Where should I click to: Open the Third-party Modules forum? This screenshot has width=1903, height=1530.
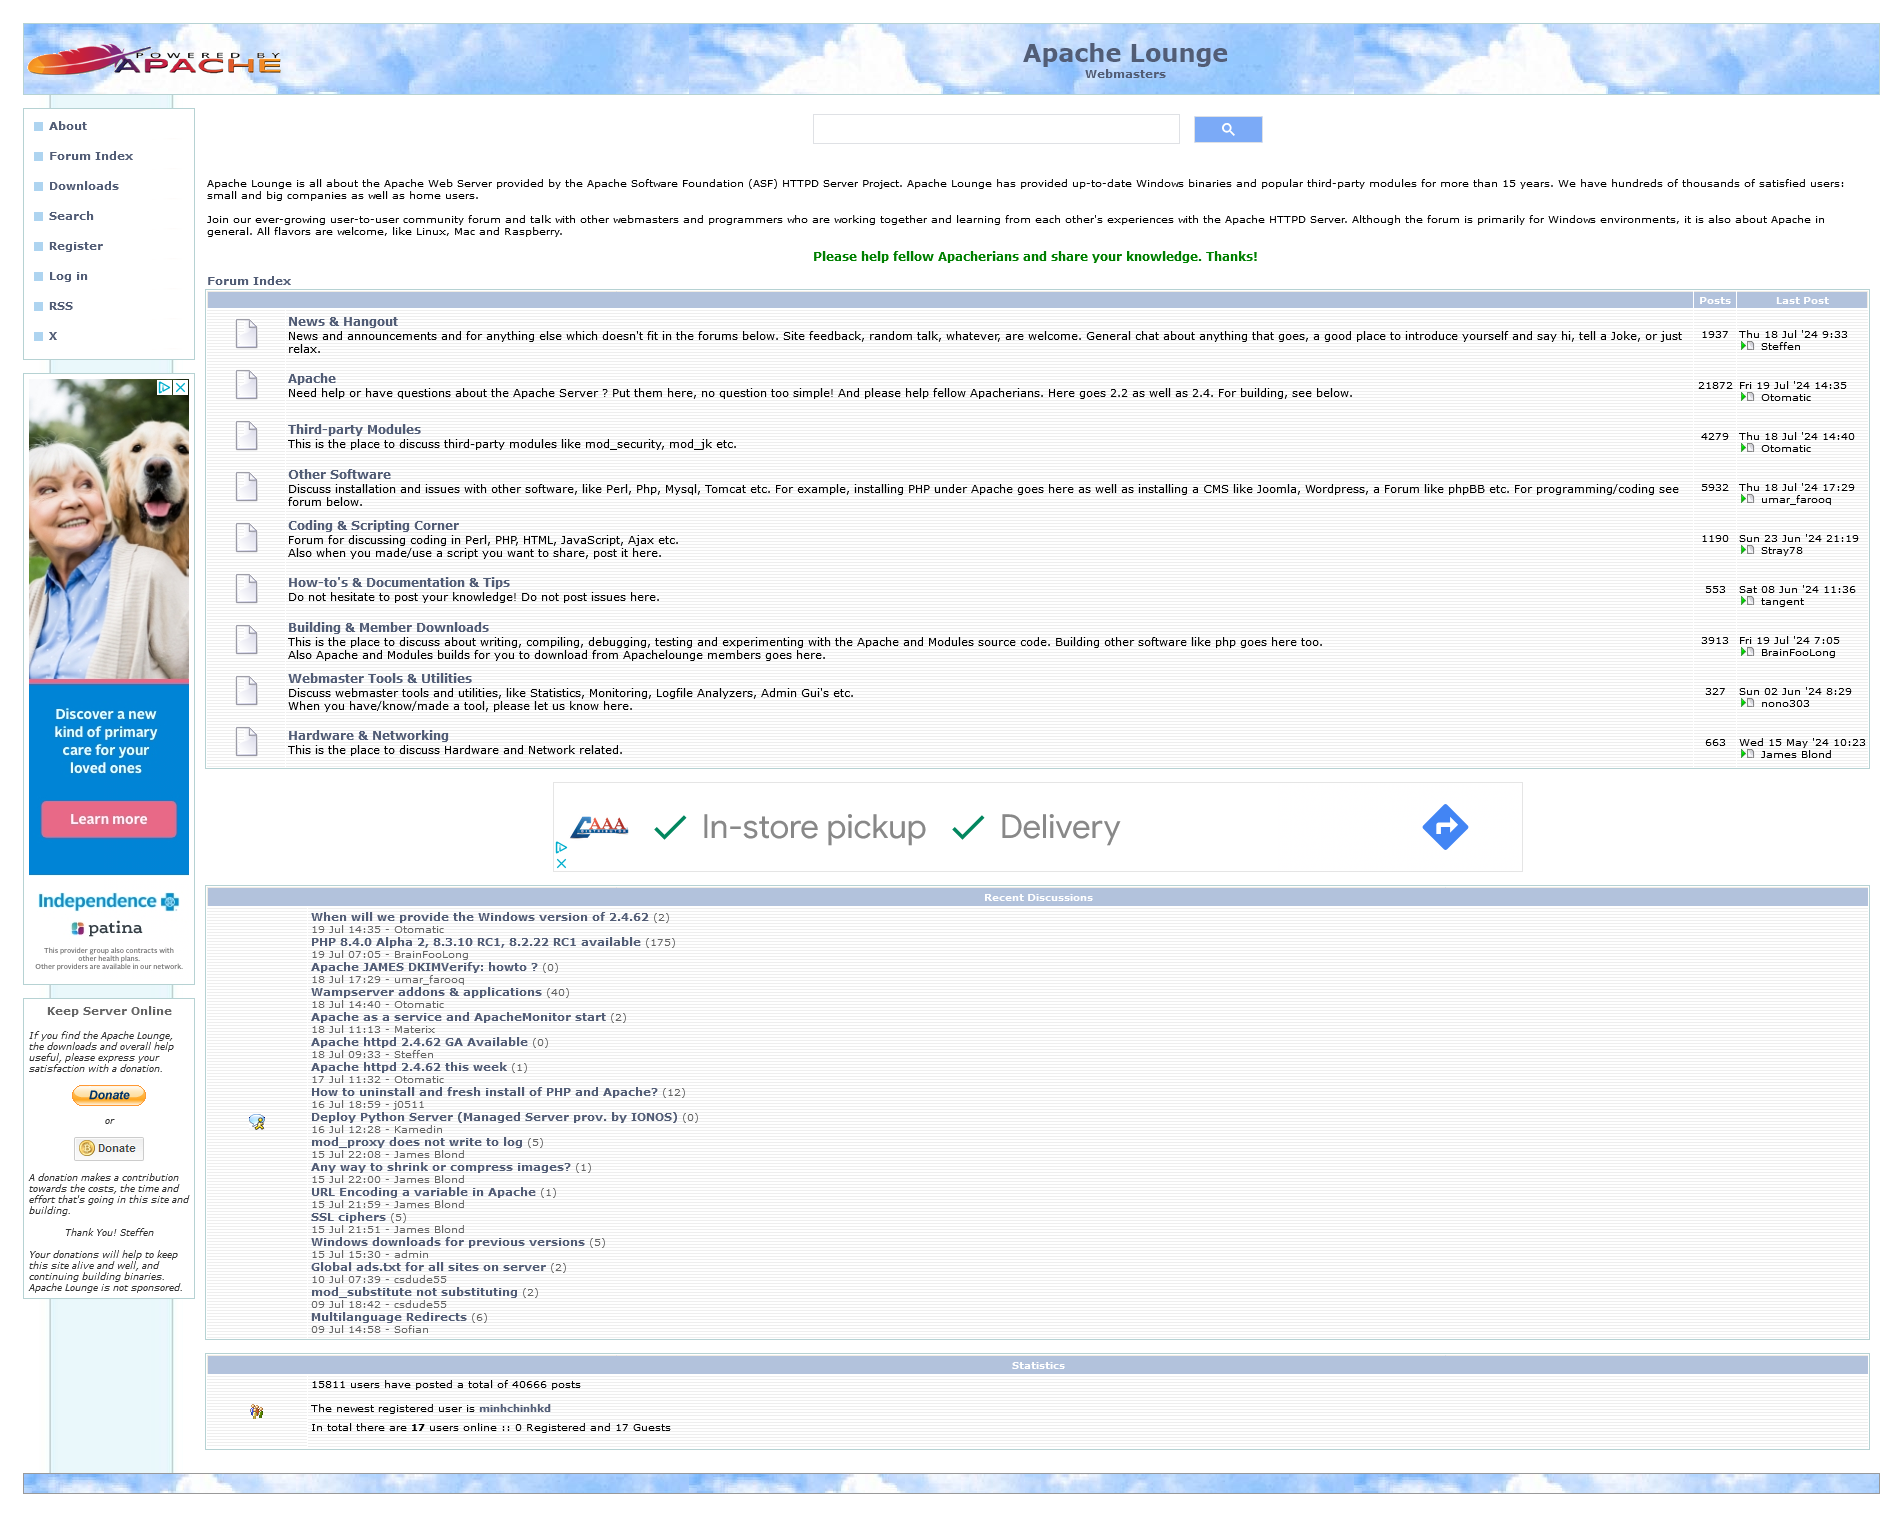[x=355, y=429]
